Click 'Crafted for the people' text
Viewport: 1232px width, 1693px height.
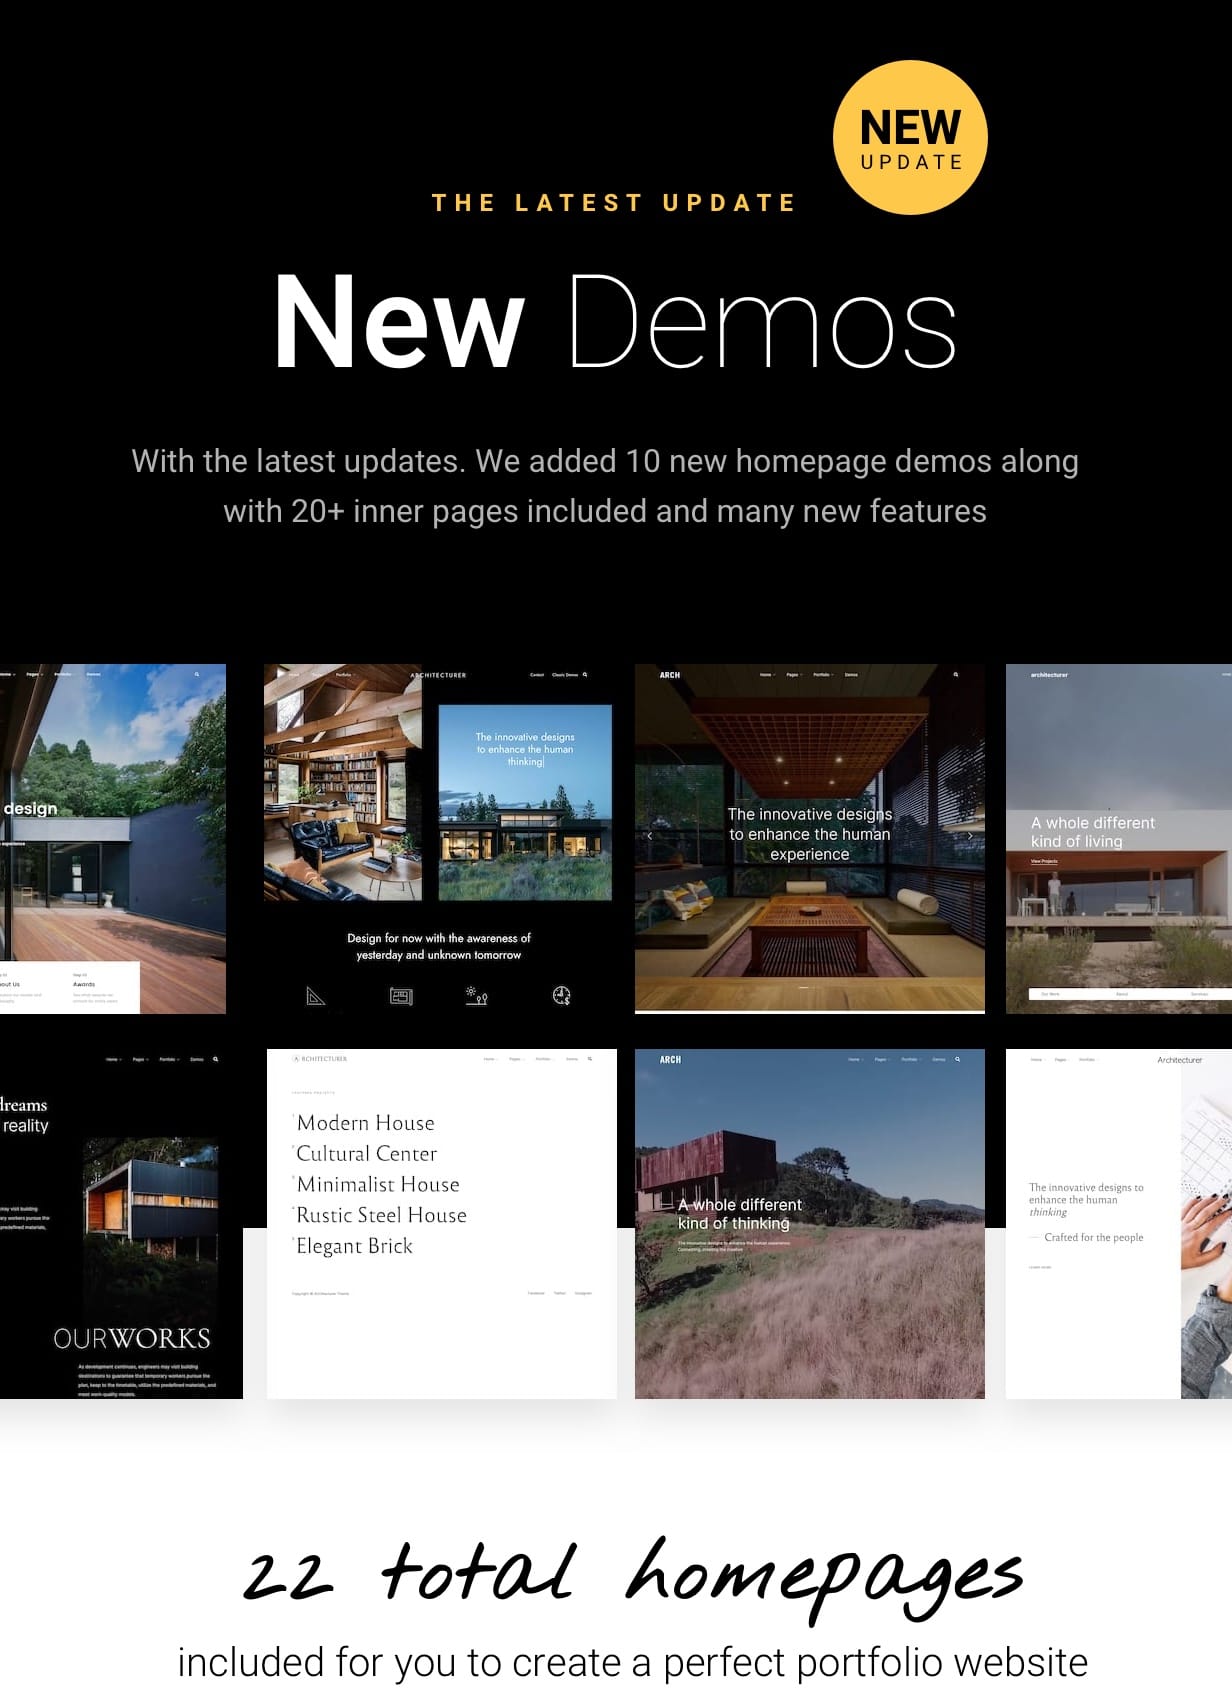pyautogui.click(x=1094, y=1238)
